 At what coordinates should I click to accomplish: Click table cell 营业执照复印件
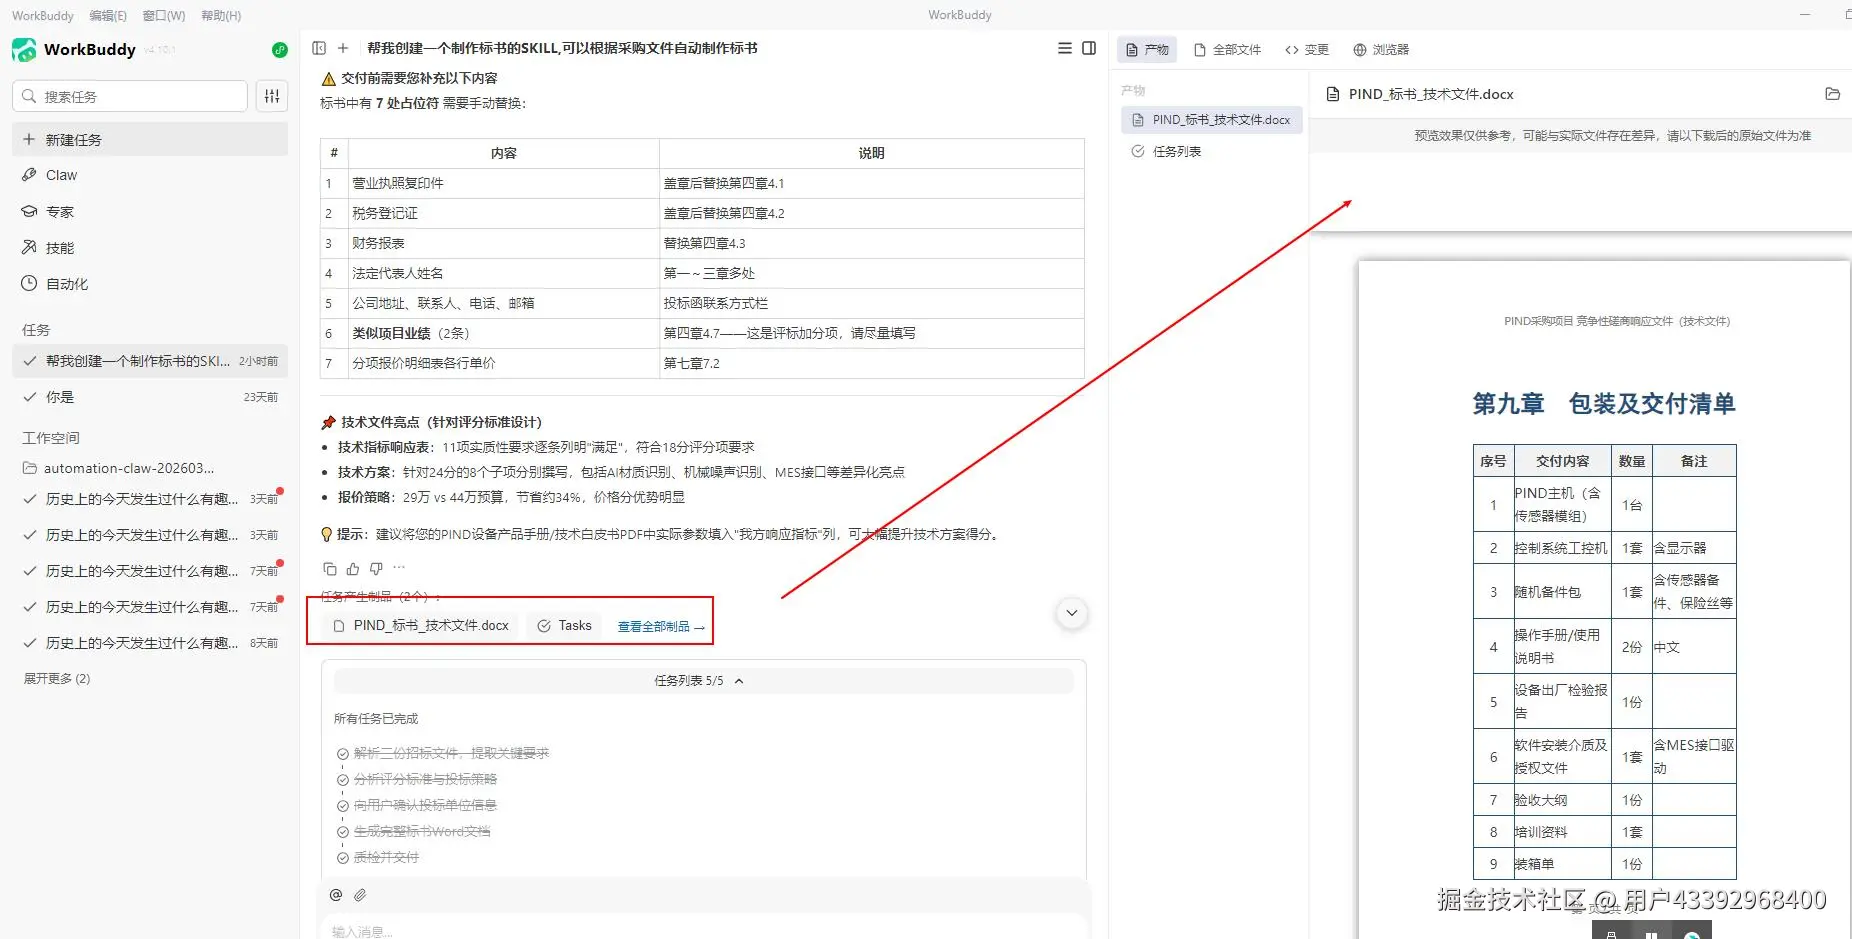point(503,183)
